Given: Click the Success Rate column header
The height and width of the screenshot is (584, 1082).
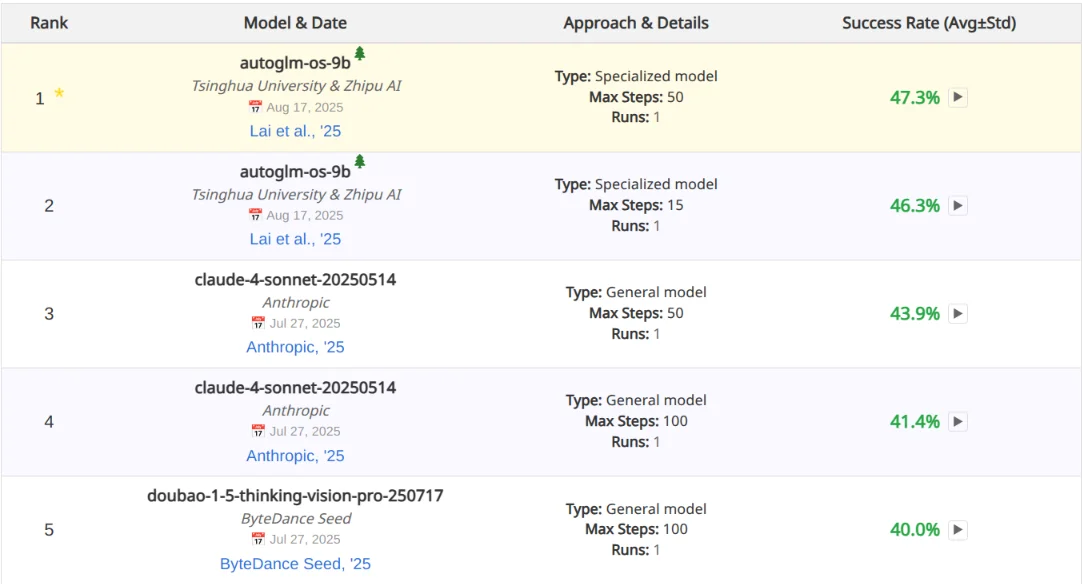Looking at the screenshot, I should [x=928, y=22].
